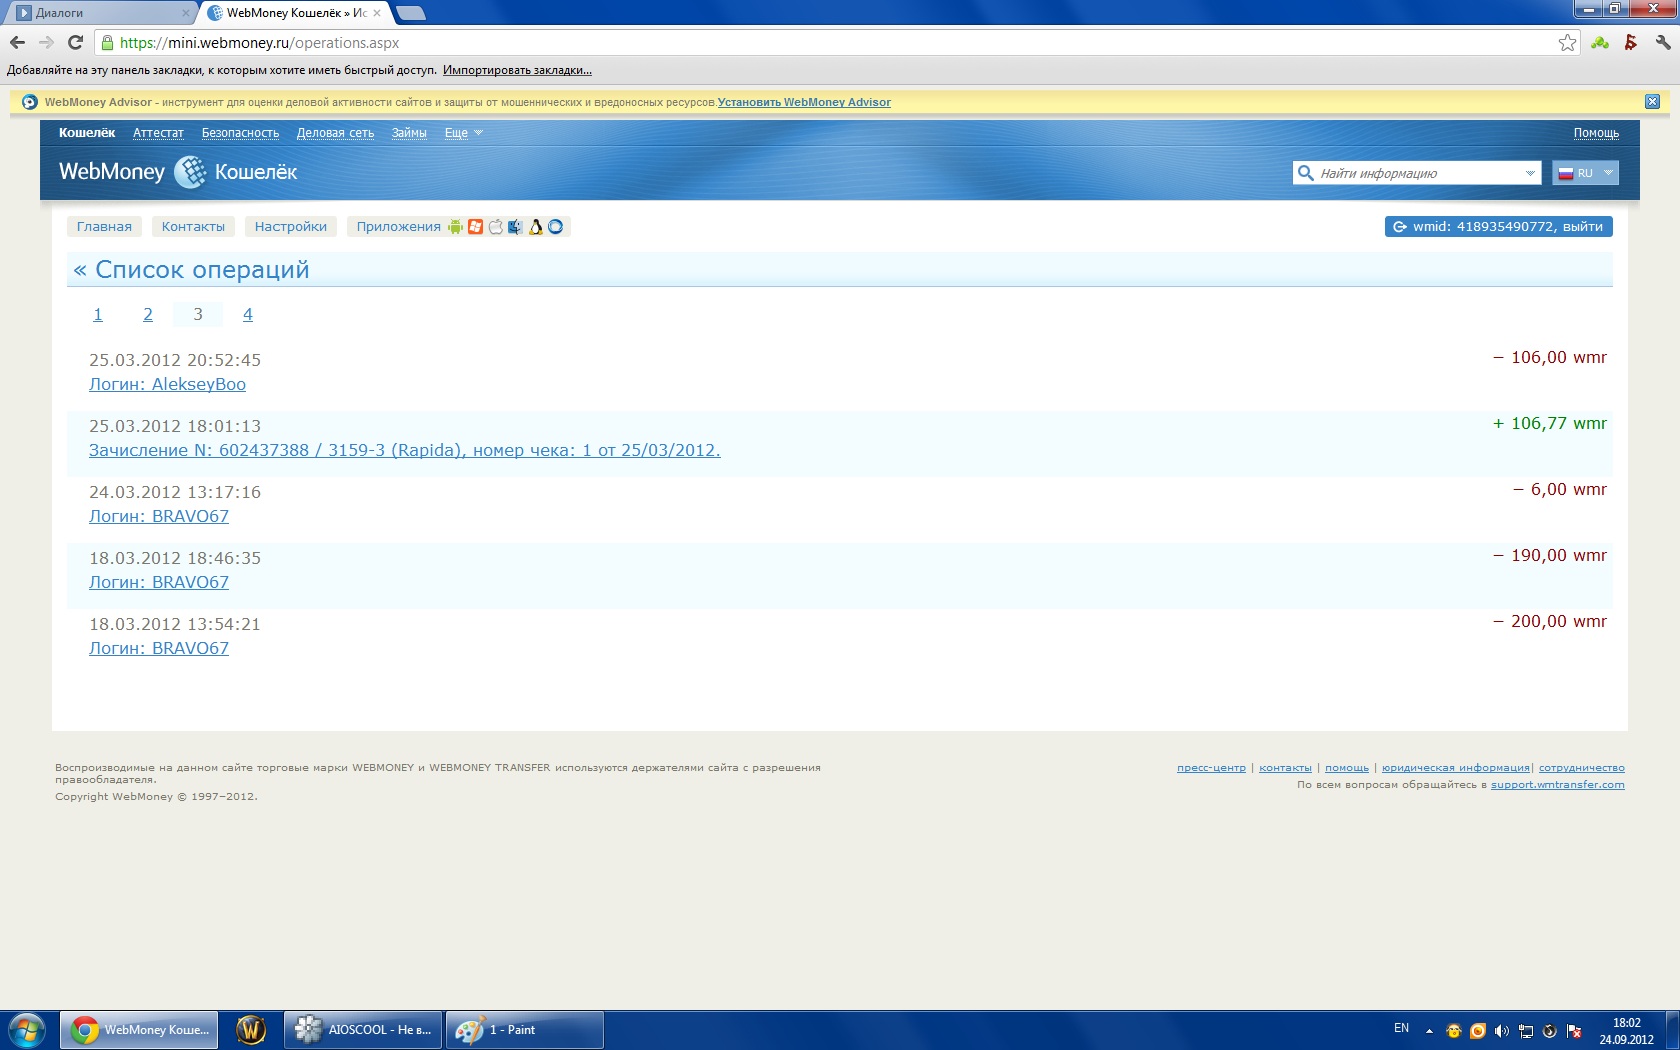
Task: Click the Apple iOS app icon
Action: tap(496, 227)
